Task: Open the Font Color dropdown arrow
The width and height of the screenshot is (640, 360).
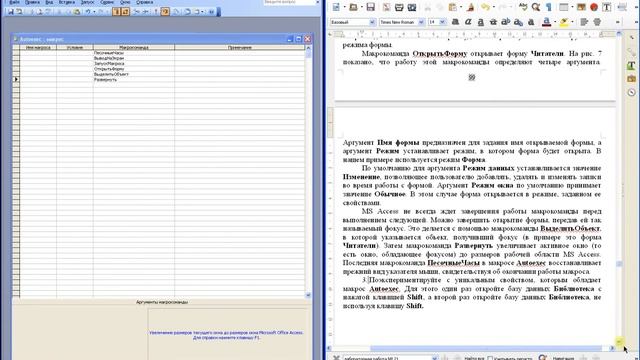Action: coord(555,22)
